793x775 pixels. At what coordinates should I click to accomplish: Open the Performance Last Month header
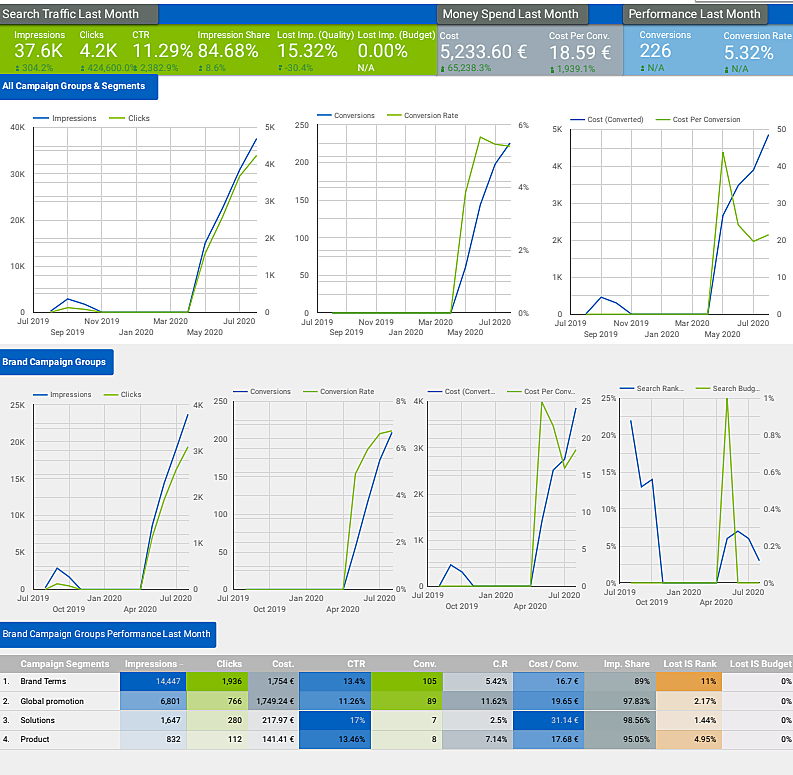point(694,14)
